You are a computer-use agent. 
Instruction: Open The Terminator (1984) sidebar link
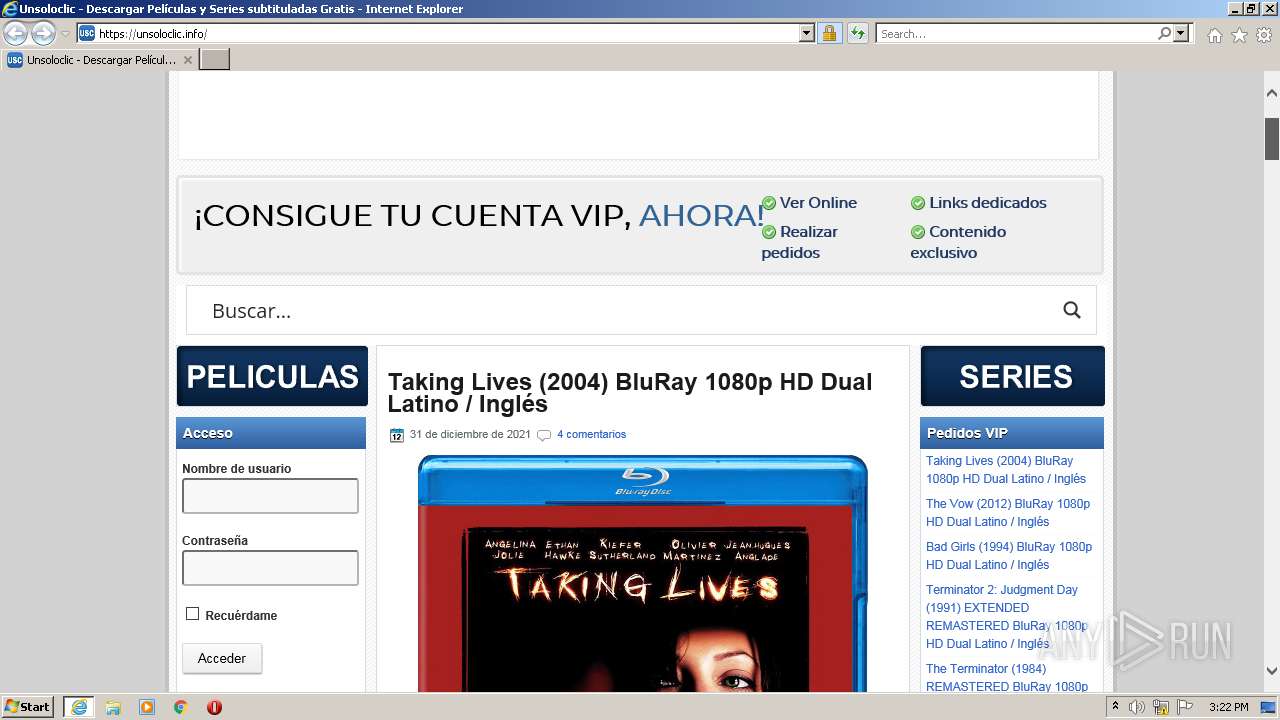1007,678
